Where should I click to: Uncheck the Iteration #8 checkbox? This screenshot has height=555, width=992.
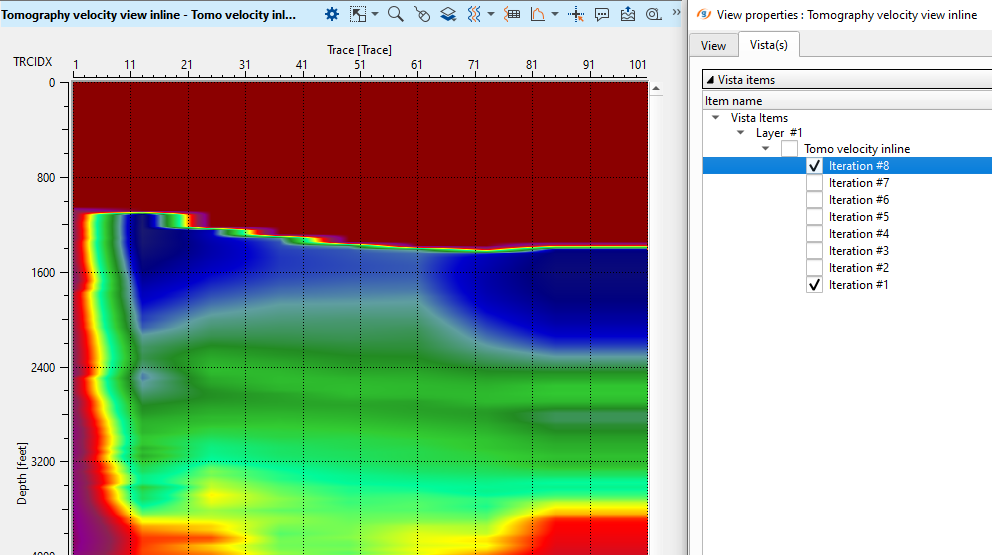pos(815,166)
